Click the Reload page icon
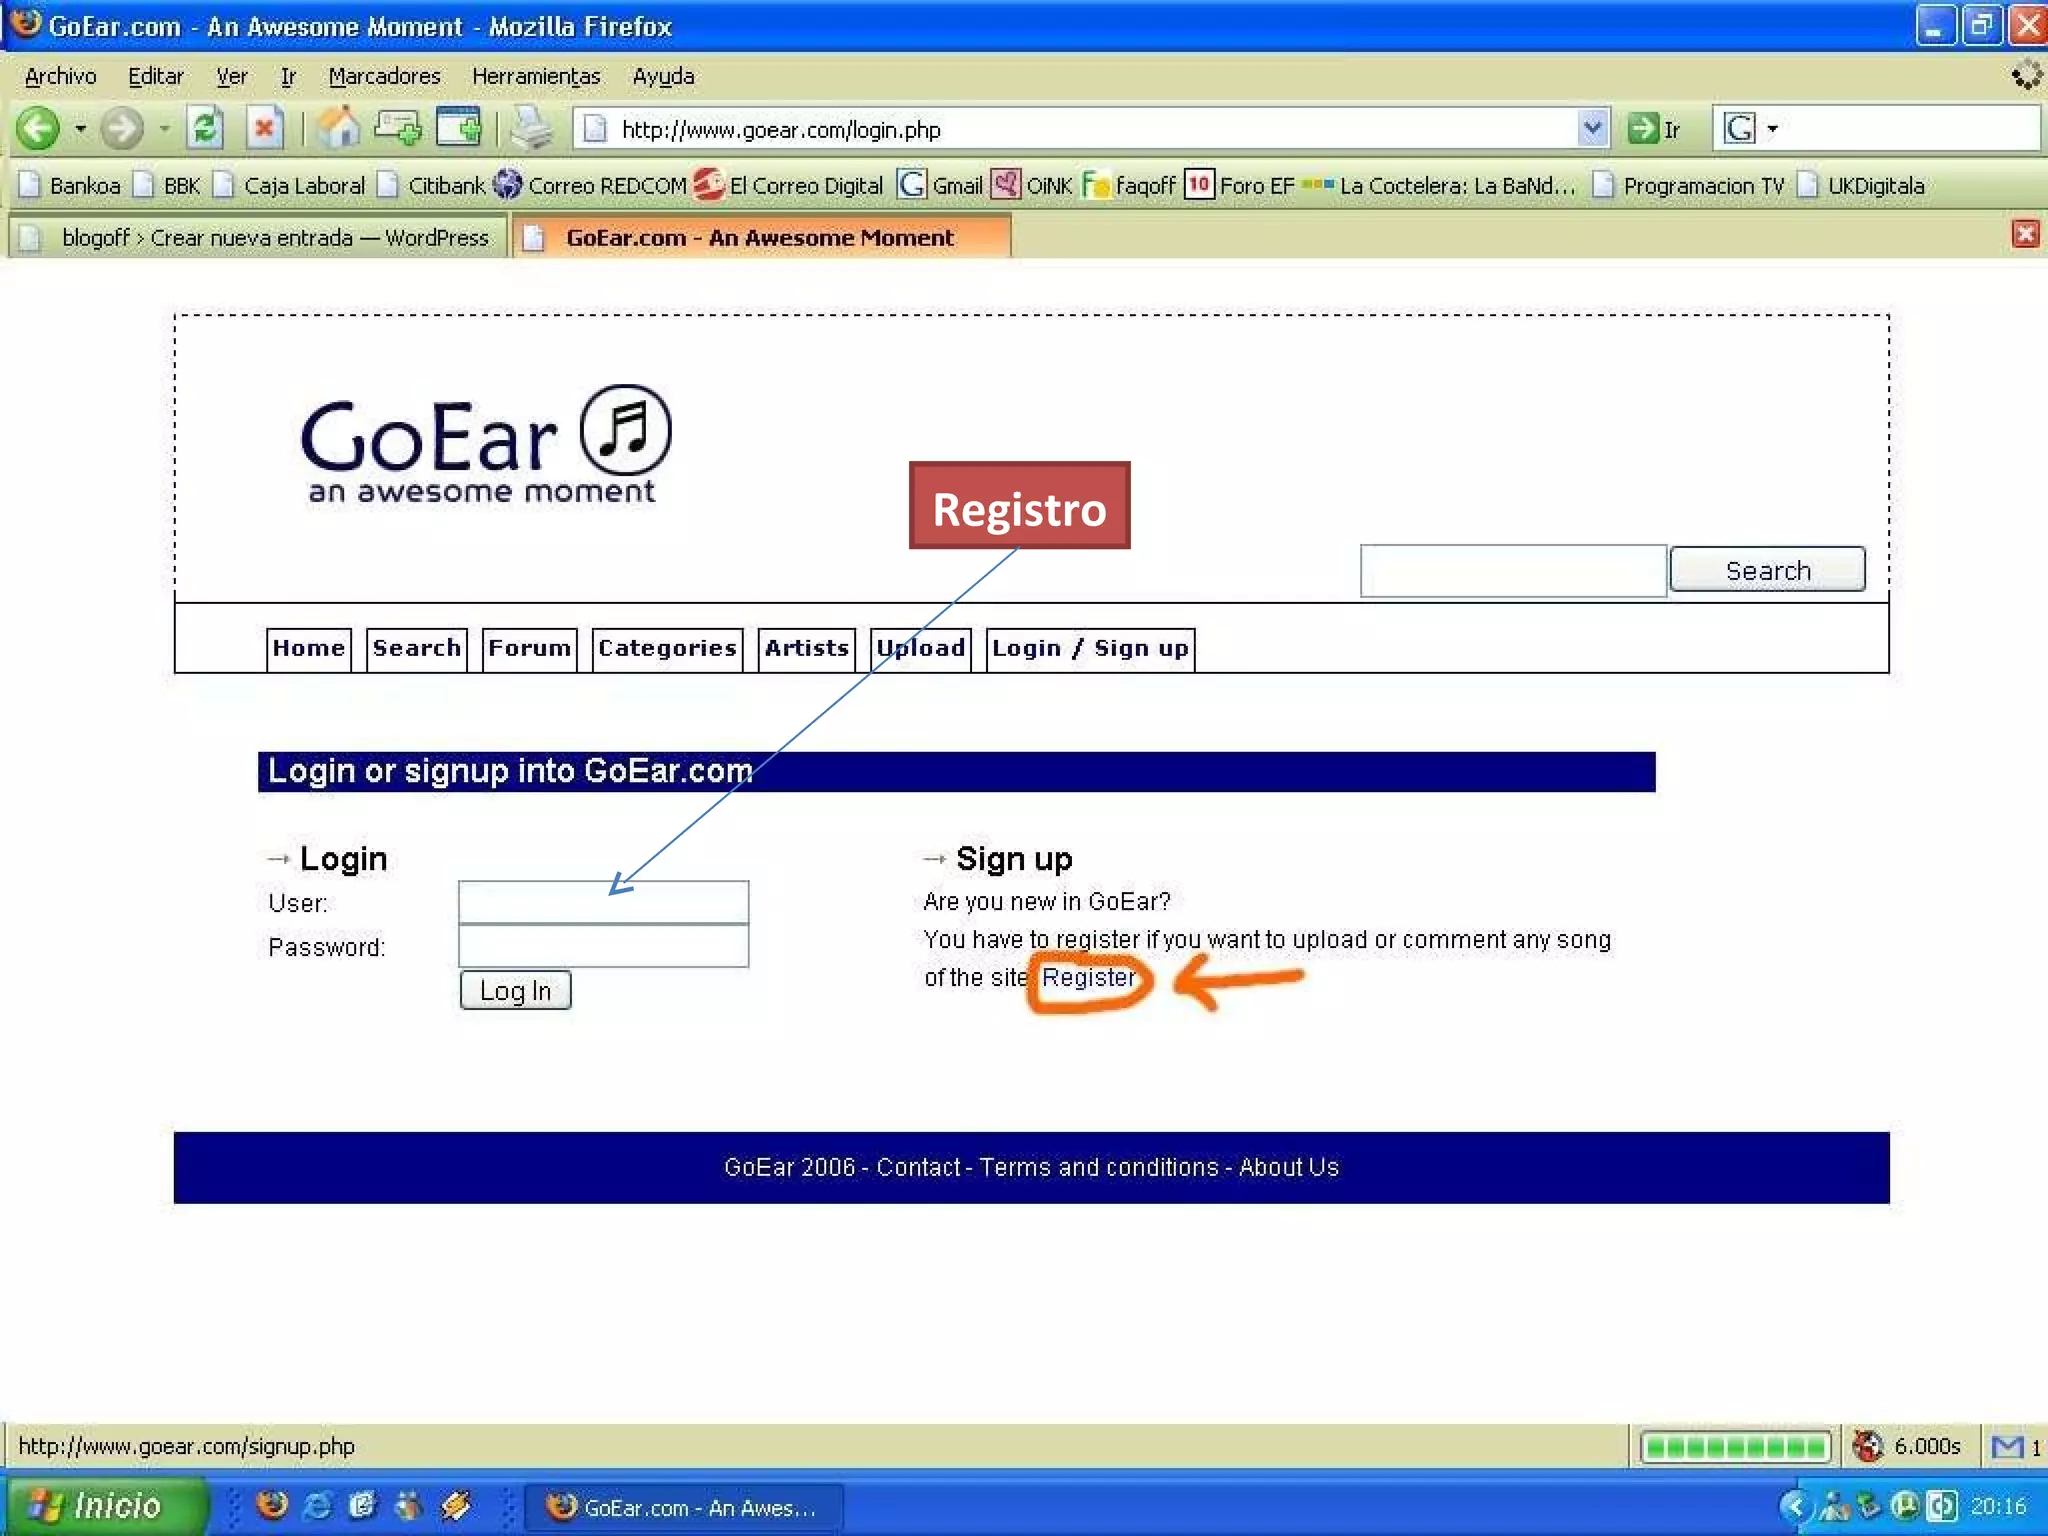The width and height of the screenshot is (2048, 1536). [205, 129]
